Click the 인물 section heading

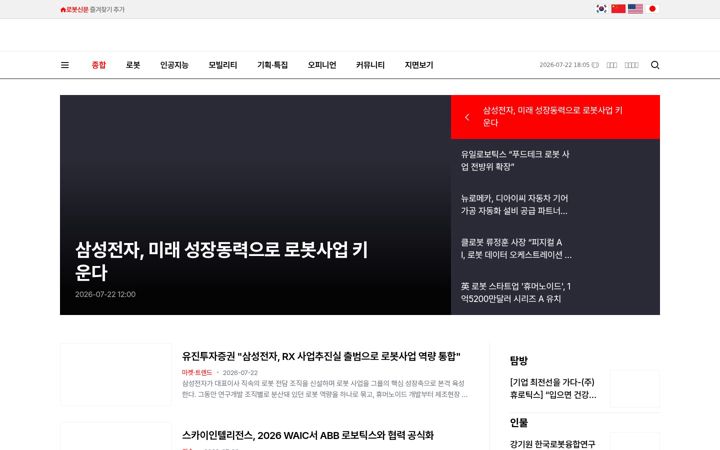[x=519, y=423]
